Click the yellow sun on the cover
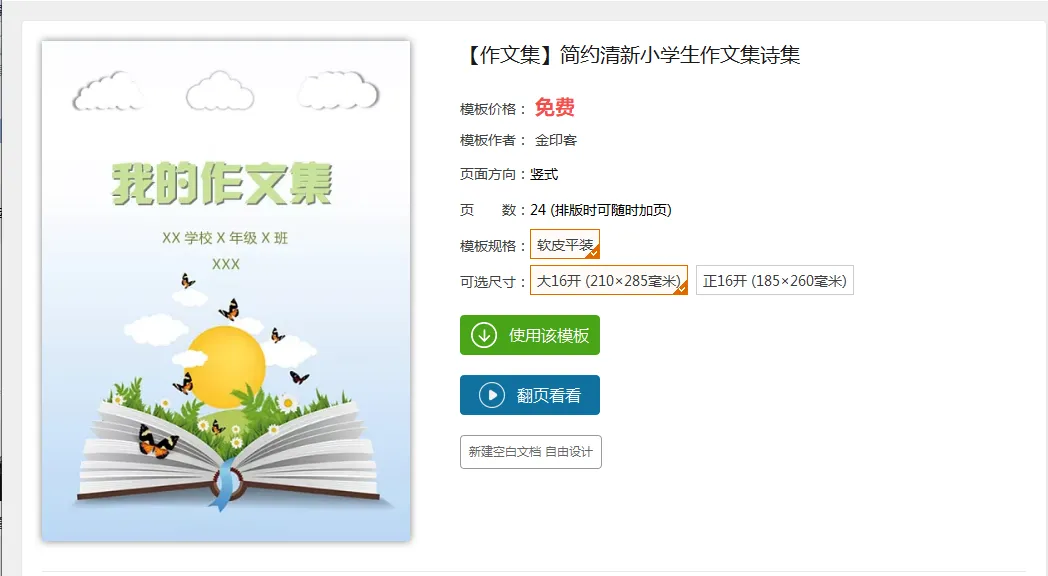The image size is (1048, 576). (x=225, y=366)
